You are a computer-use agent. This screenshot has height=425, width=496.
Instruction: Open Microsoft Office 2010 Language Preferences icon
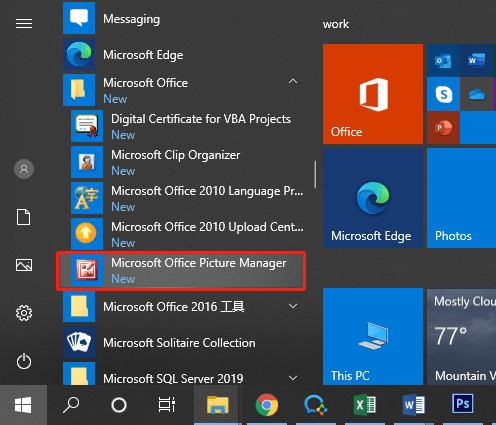tap(87, 198)
